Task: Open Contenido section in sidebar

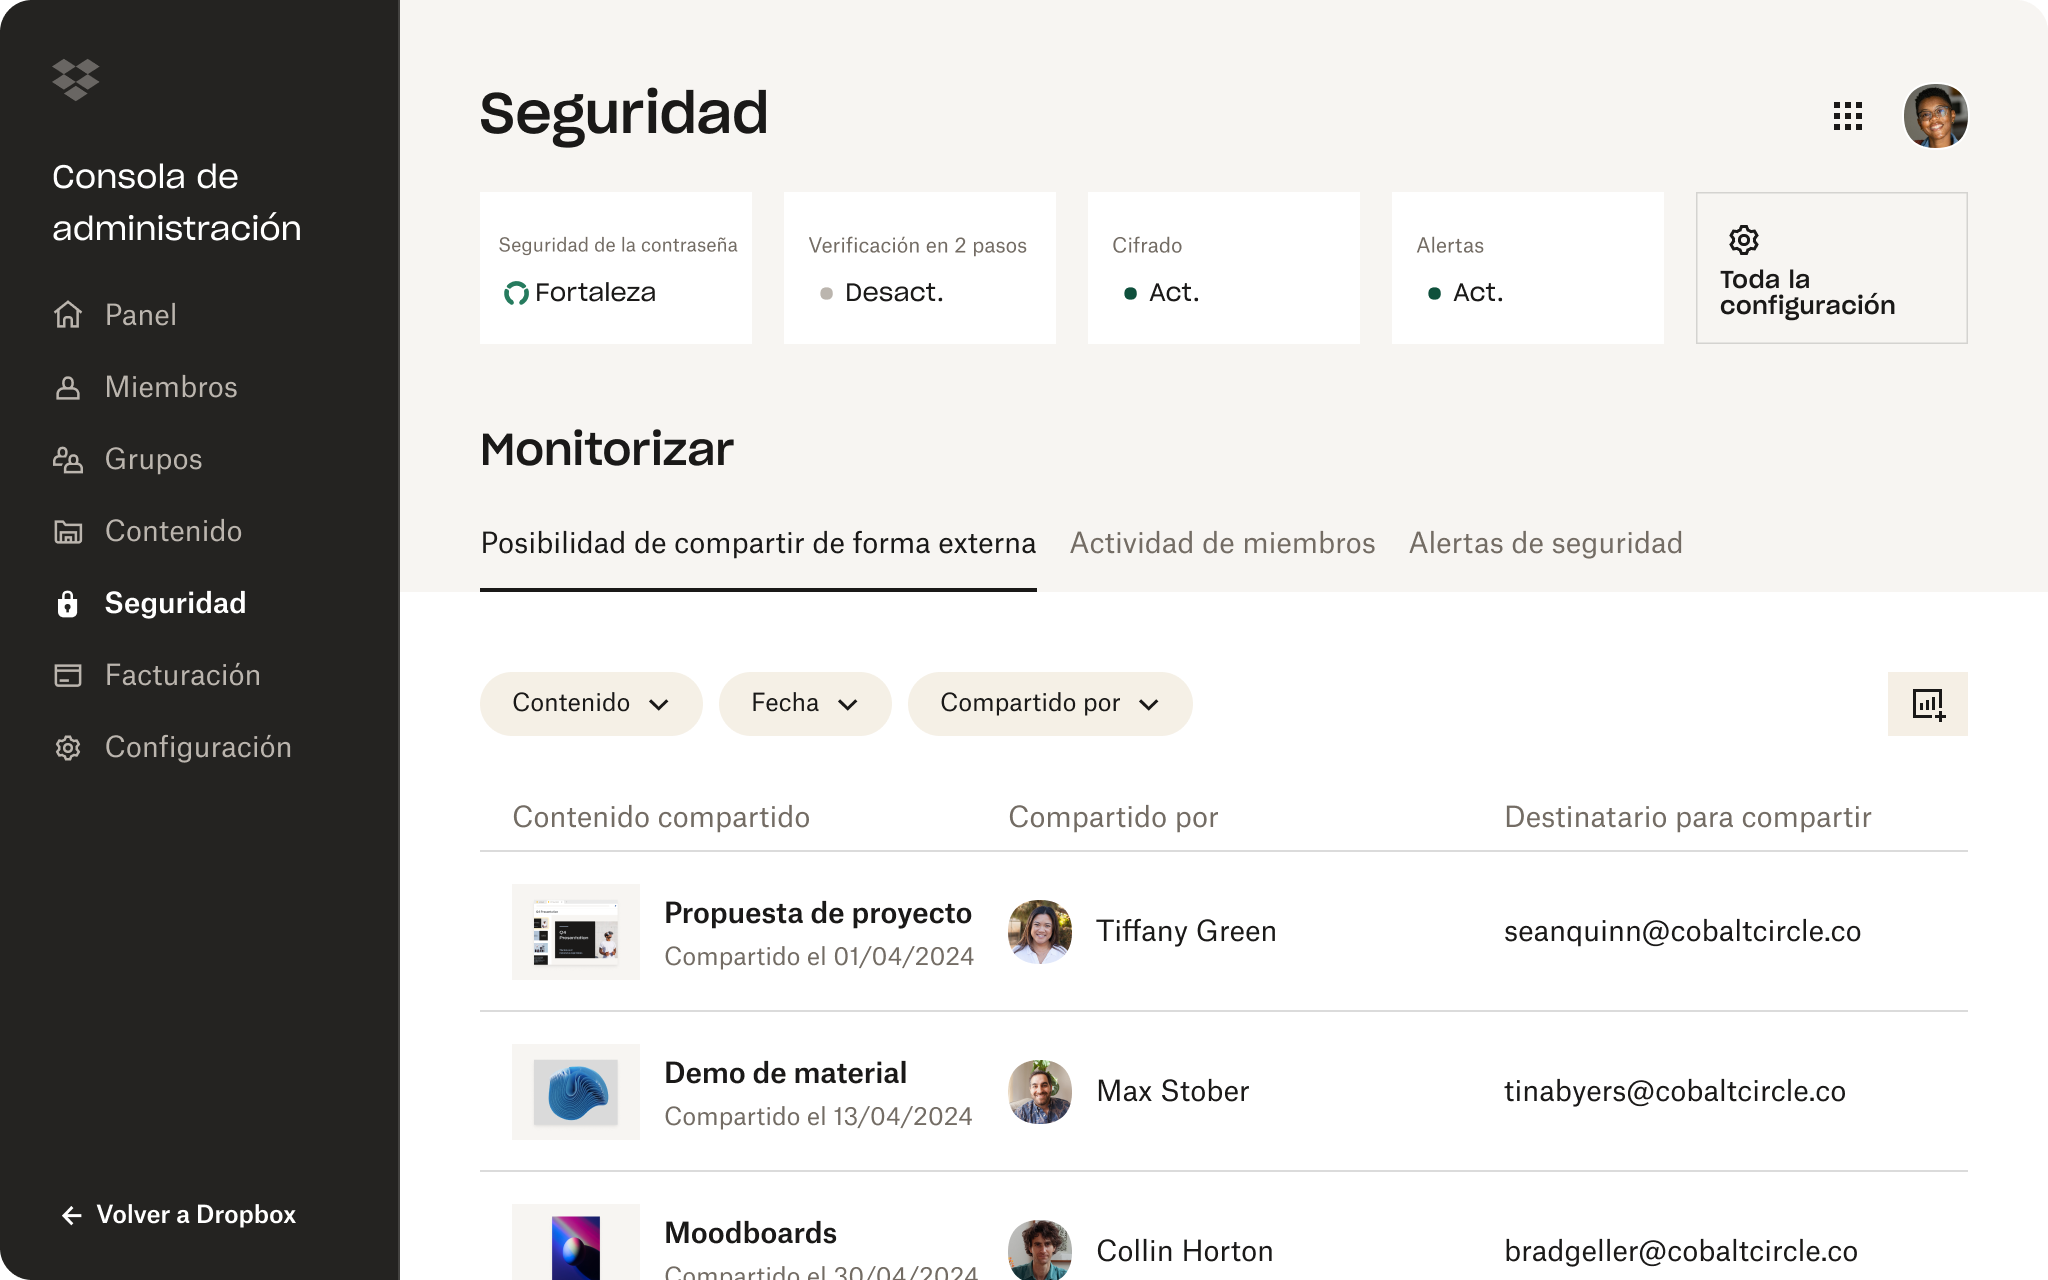Action: [x=173, y=531]
